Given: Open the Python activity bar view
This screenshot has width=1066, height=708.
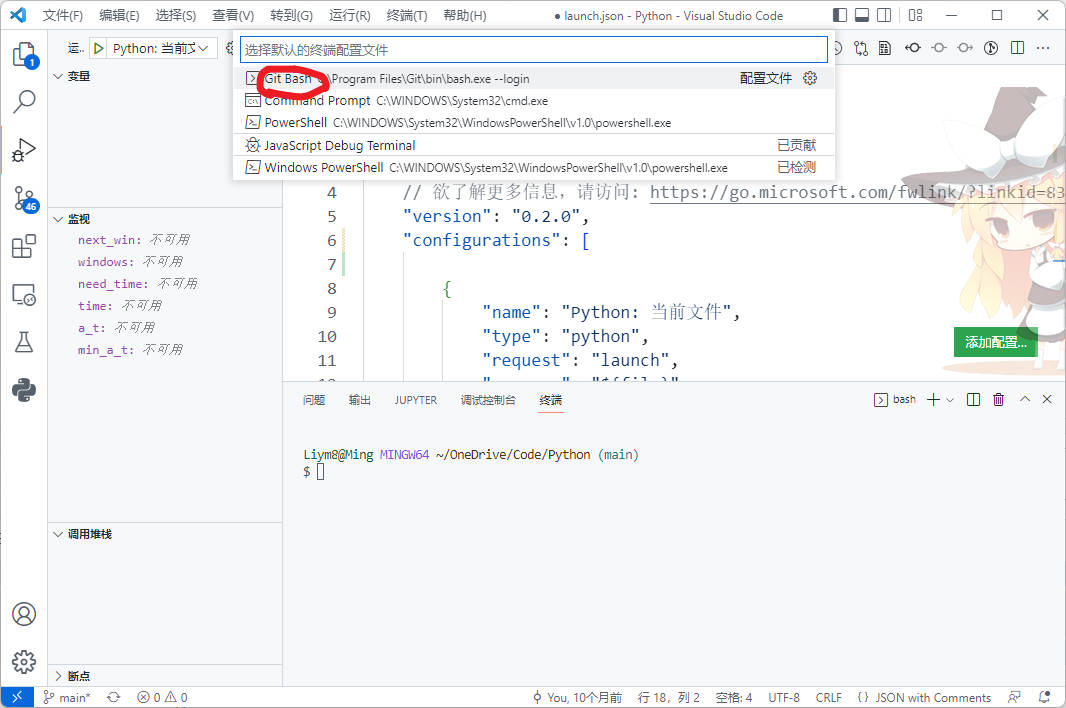Looking at the screenshot, I should 24,390.
